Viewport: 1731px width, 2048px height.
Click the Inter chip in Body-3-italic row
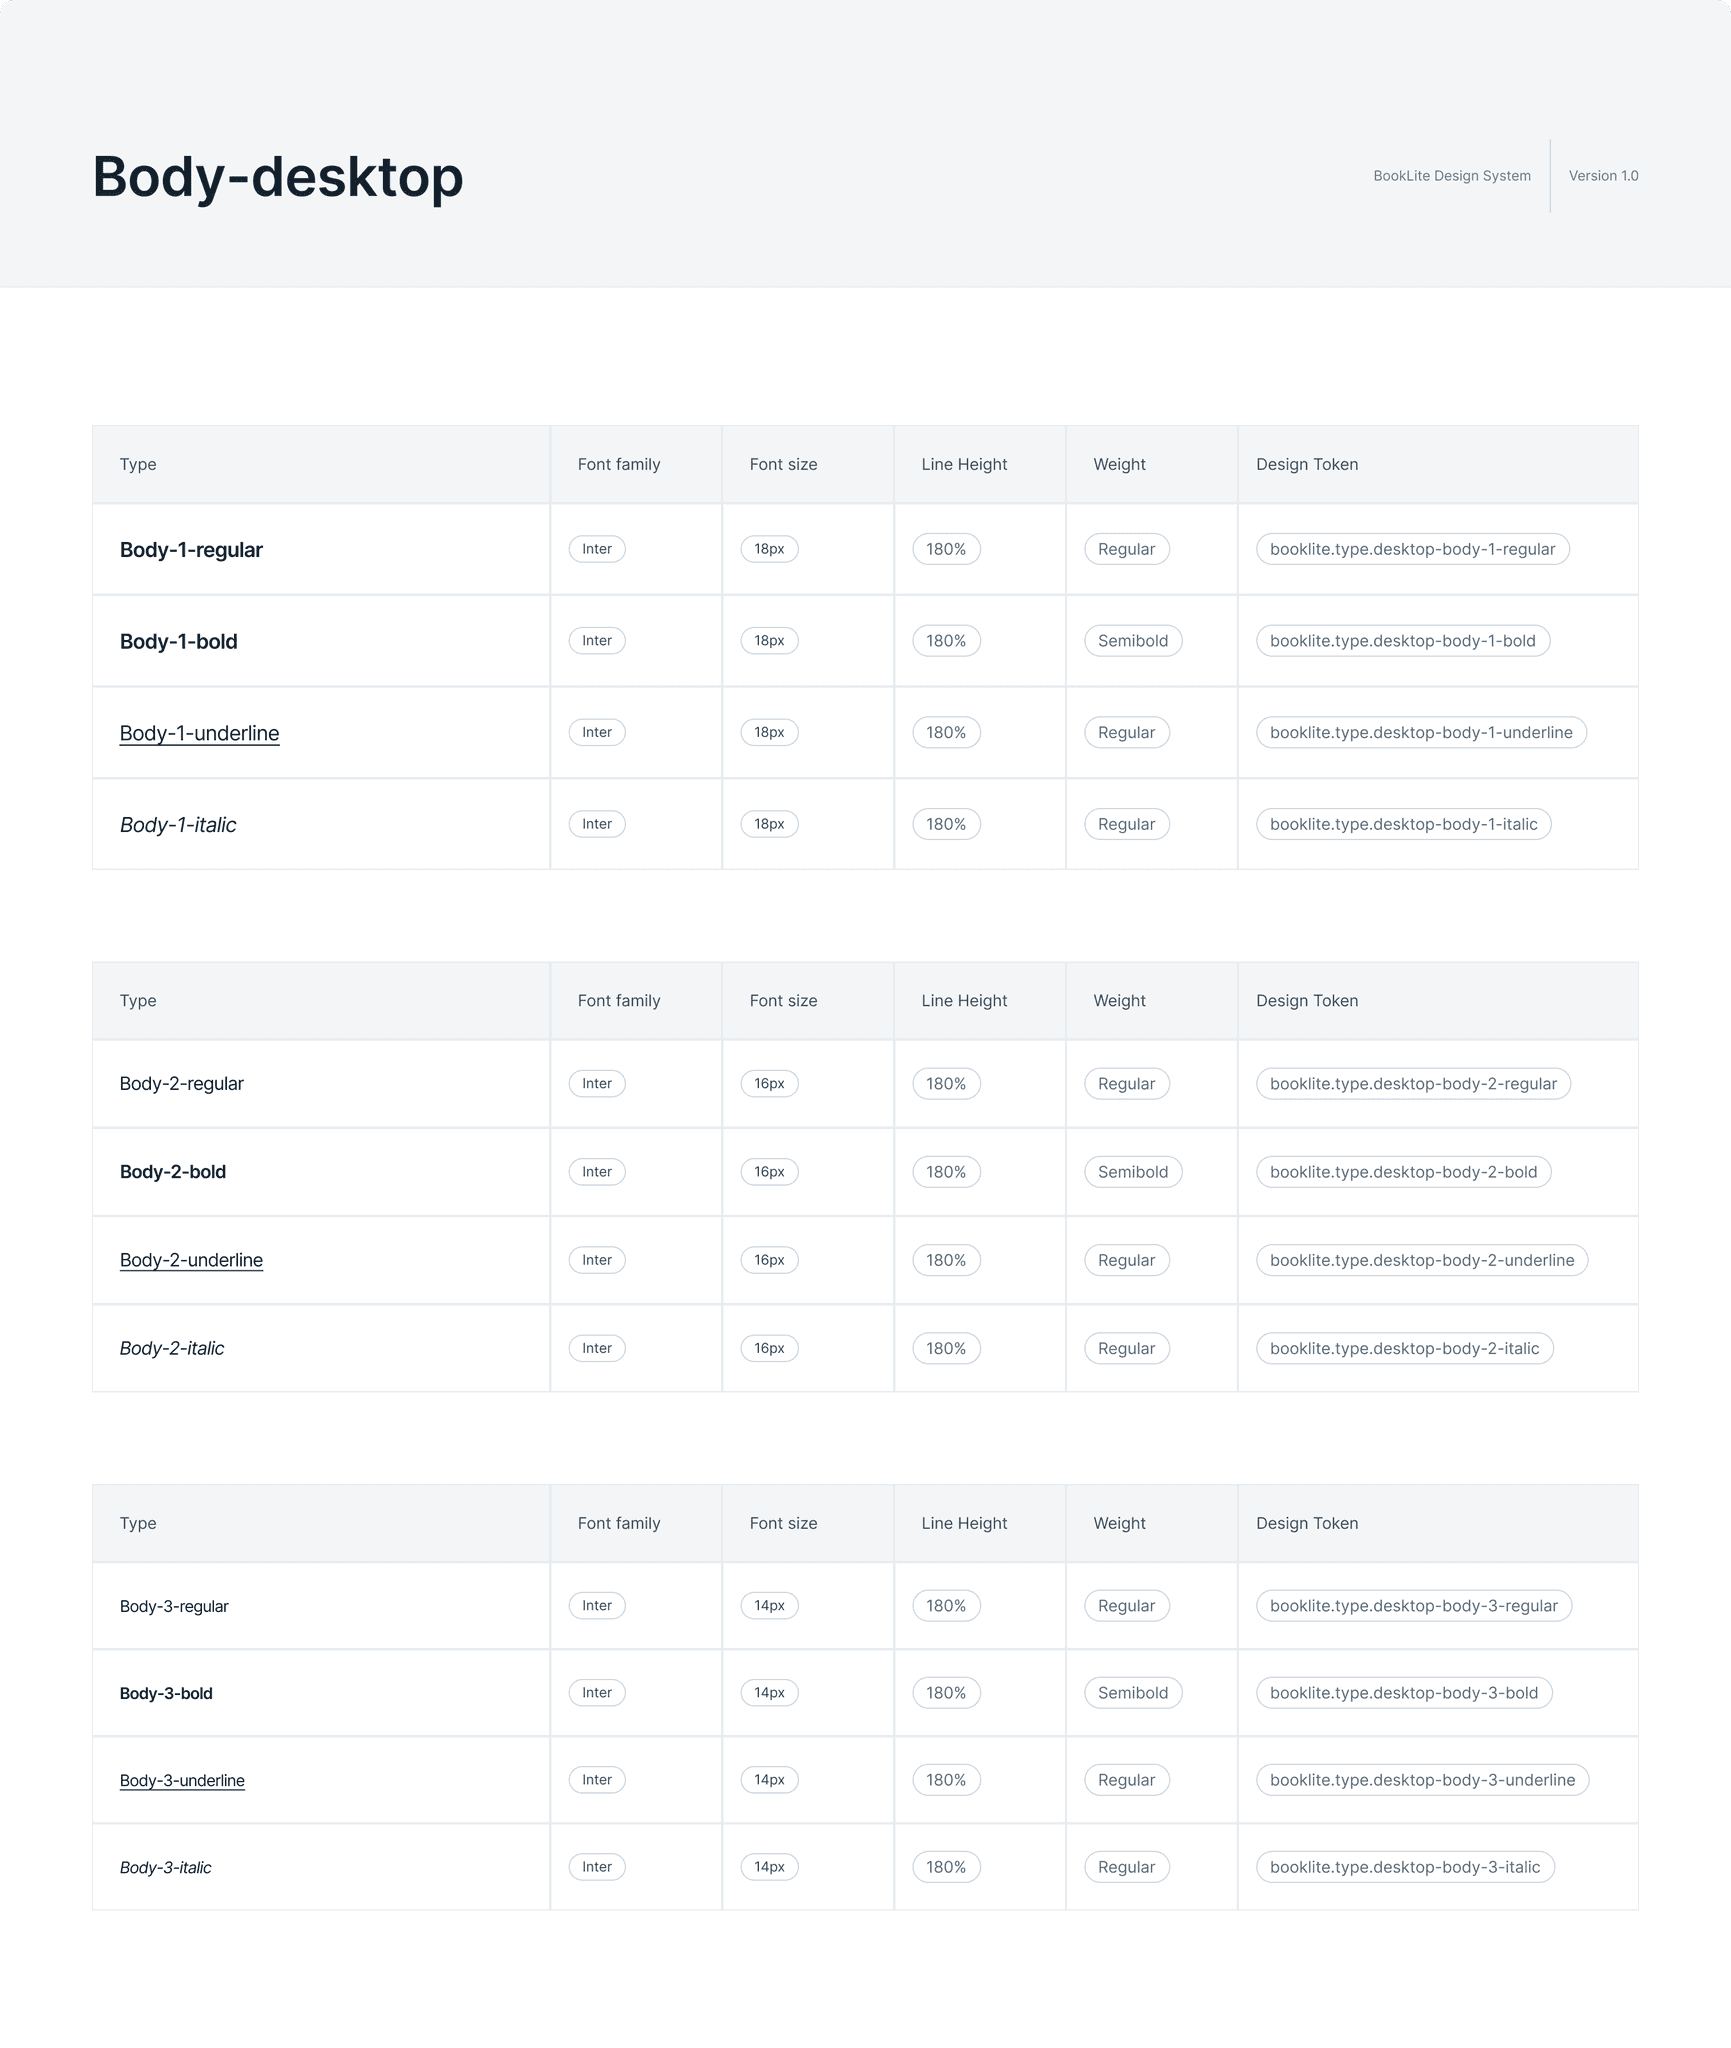click(597, 1867)
